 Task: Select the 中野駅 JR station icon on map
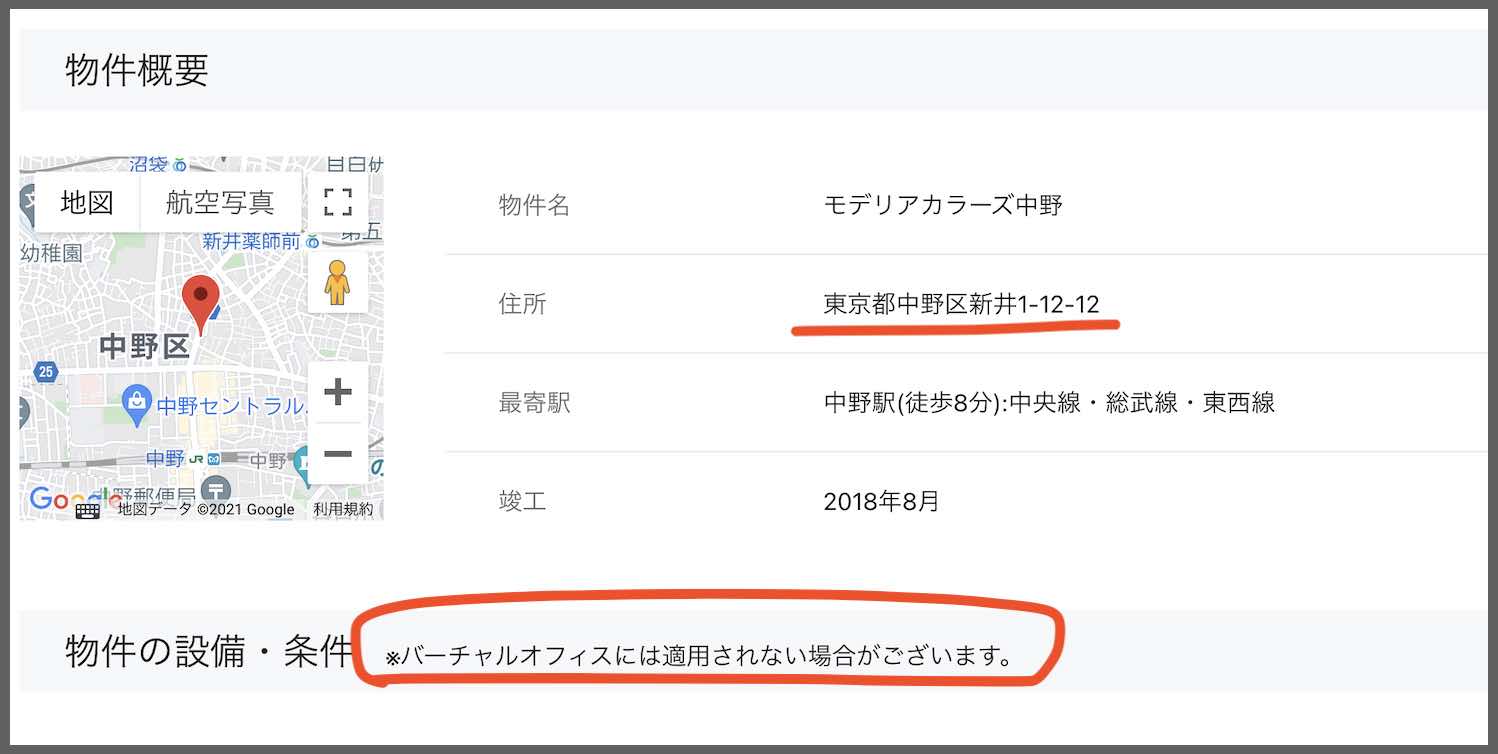(195, 458)
